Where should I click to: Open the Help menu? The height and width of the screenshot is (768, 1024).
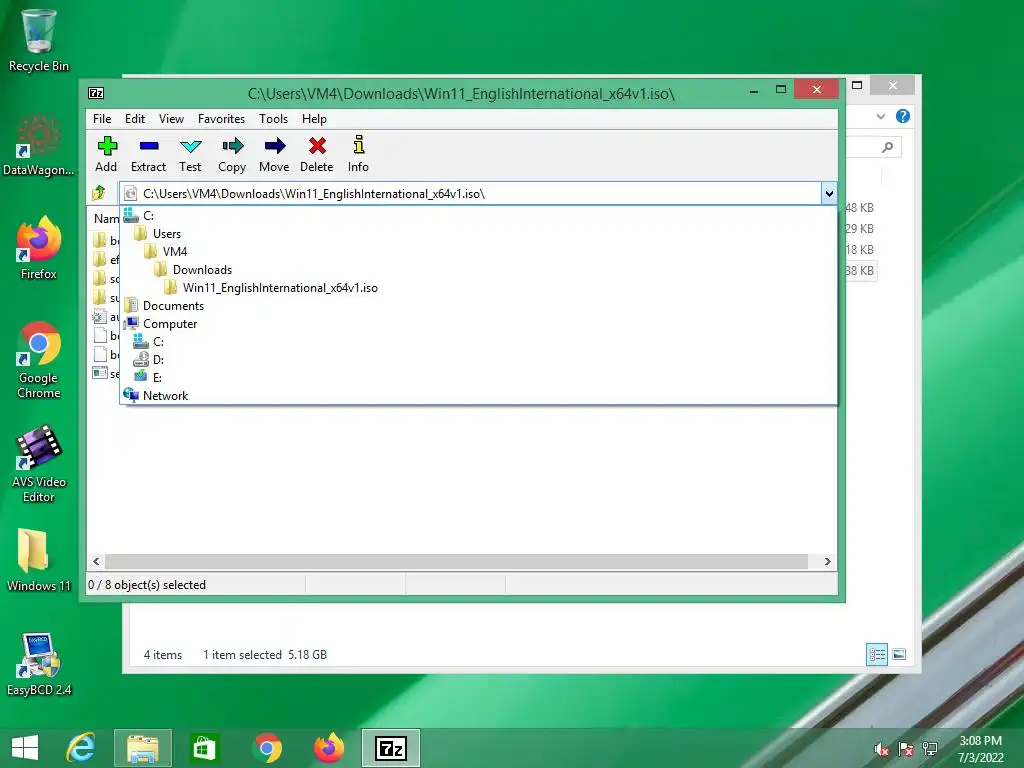pyautogui.click(x=314, y=119)
